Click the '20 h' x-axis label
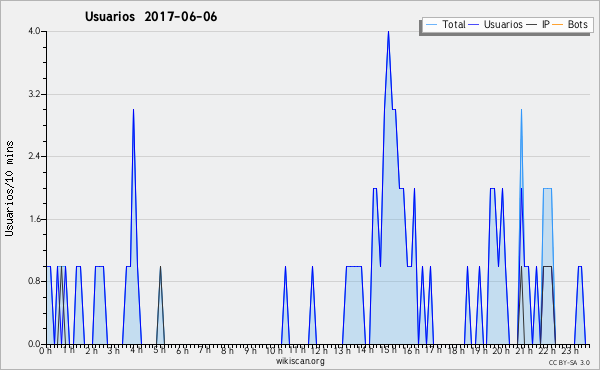This screenshot has height=370, width=600. (x=501, y=350)
